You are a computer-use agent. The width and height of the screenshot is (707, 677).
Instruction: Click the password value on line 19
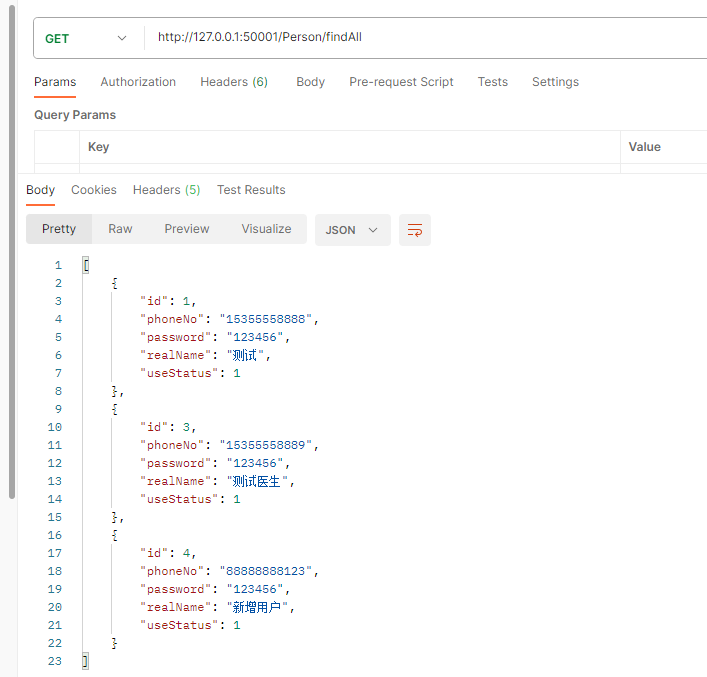255,589
